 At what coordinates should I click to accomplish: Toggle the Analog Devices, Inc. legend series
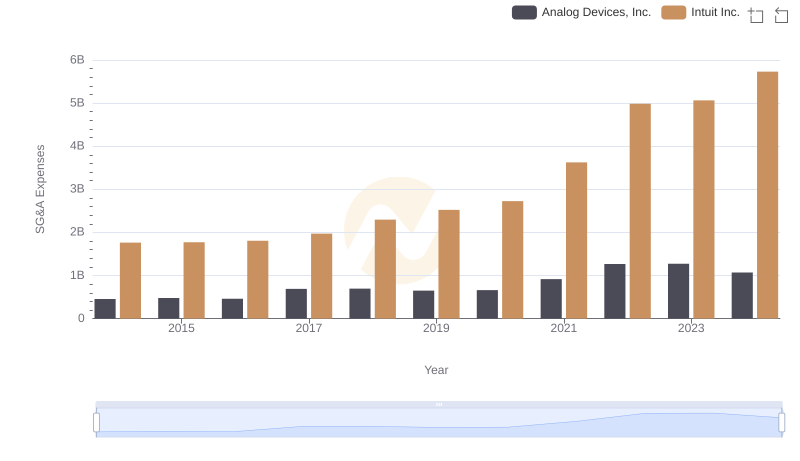582,12
